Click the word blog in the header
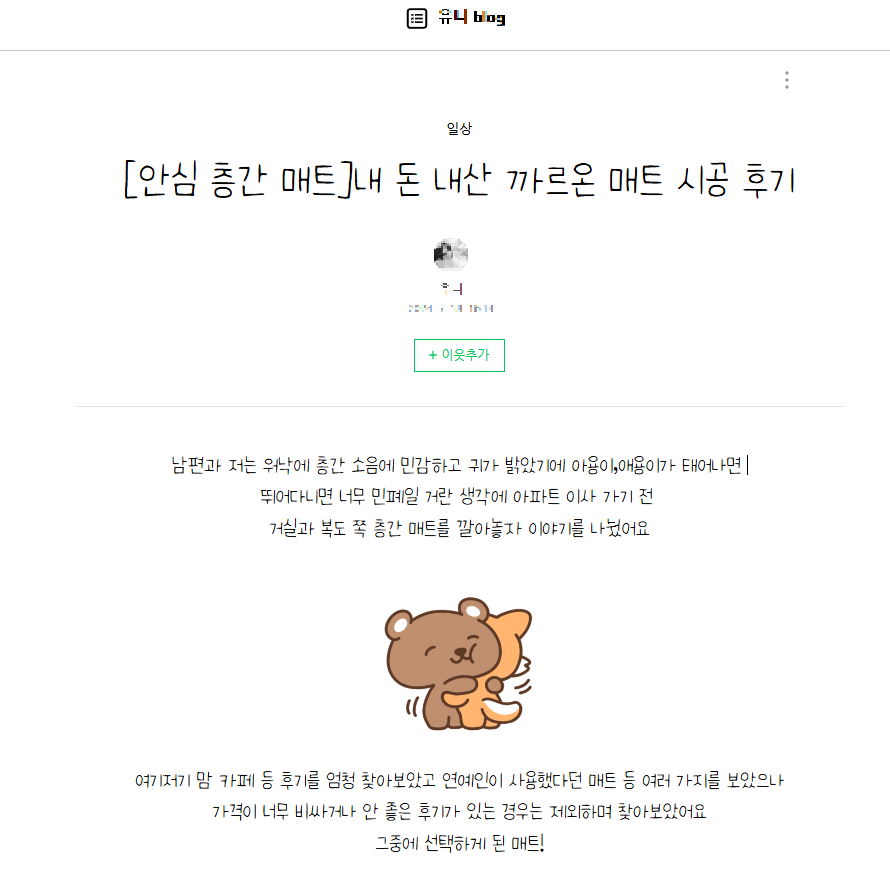The height and width of the screenshot is (892, 890). click(489, 18)
